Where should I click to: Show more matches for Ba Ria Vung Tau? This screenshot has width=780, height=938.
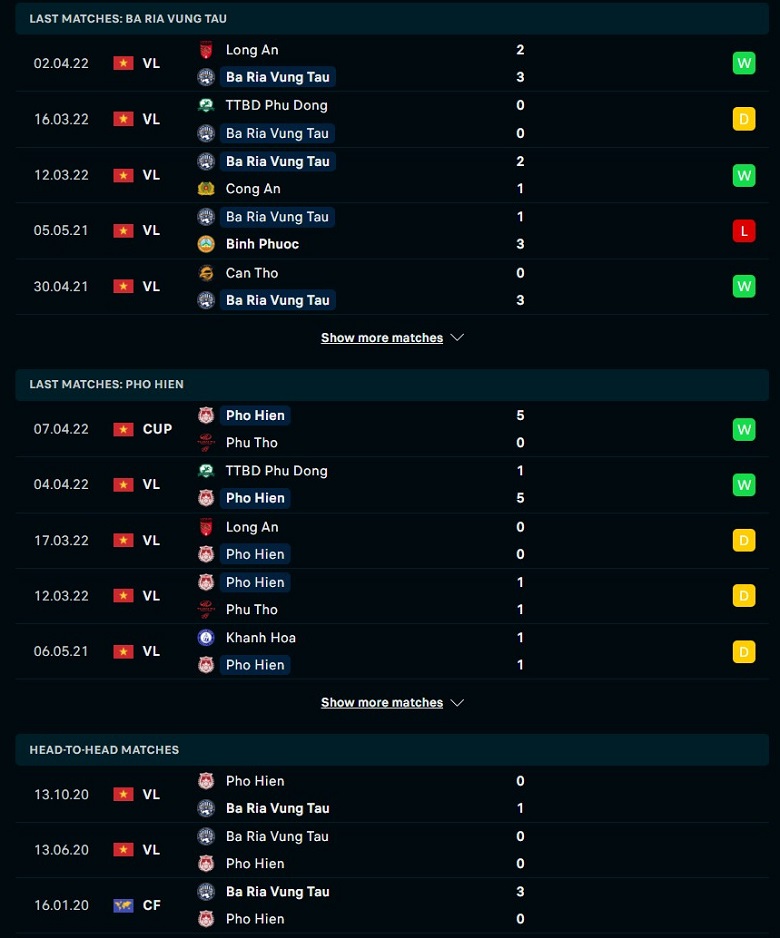382,337
